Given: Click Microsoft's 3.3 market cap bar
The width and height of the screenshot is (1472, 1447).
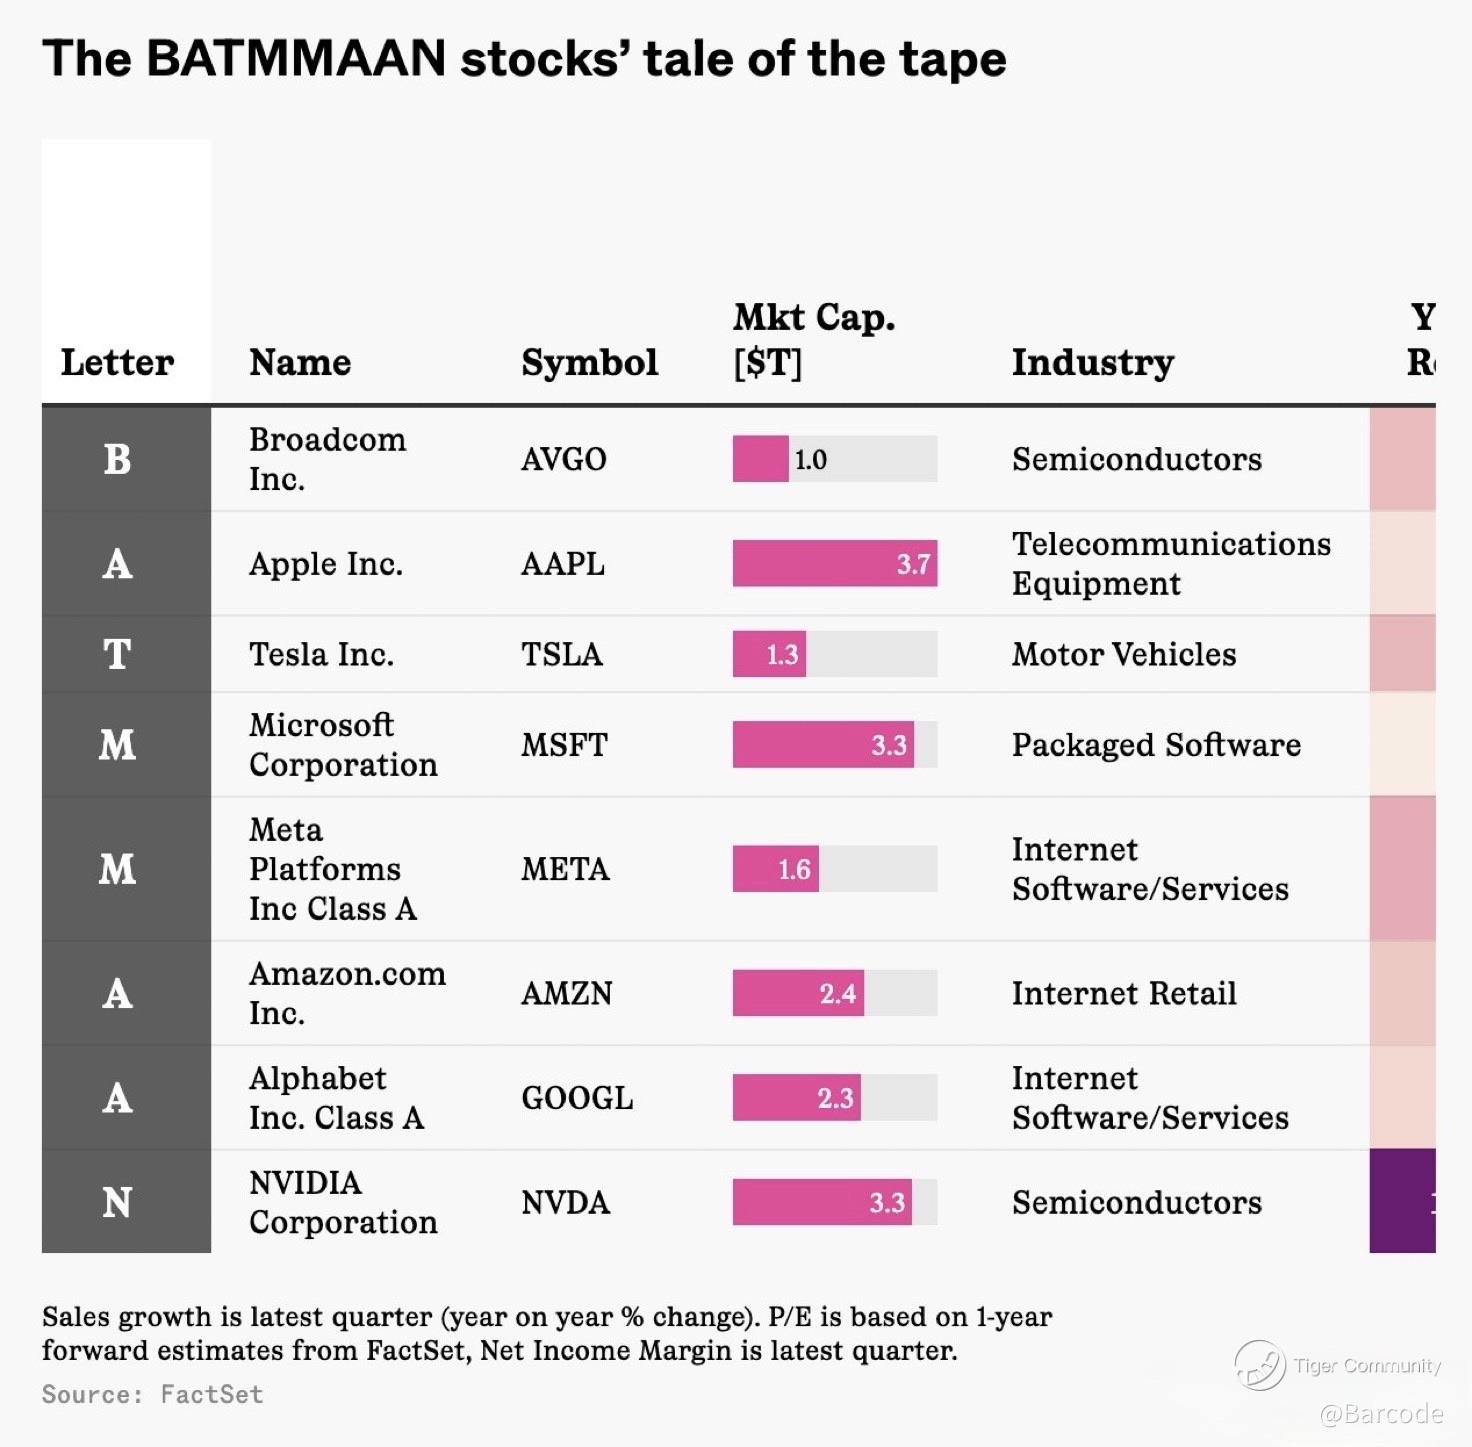Looking at the screenshot, I should [x=823, y=745].
